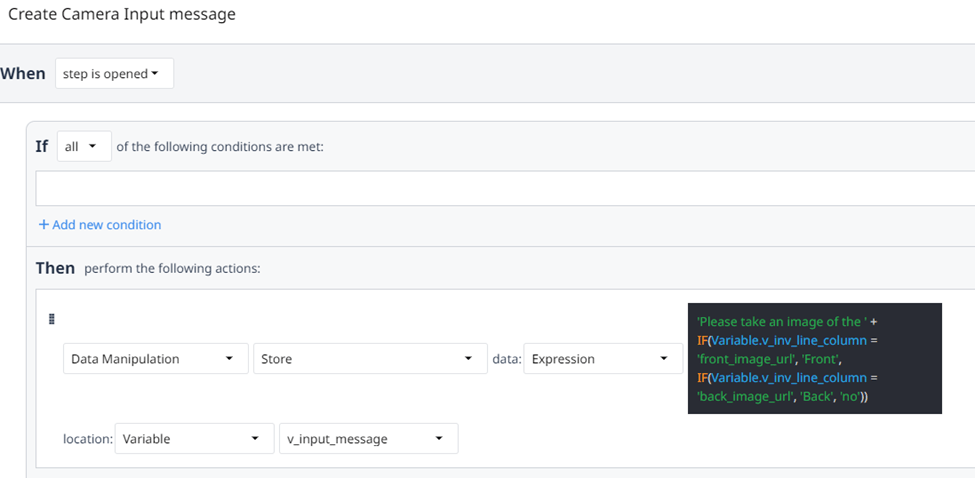Click the 'When' section label
The image size is (975, 478).
pyautogui.click(x=23, y=74)
